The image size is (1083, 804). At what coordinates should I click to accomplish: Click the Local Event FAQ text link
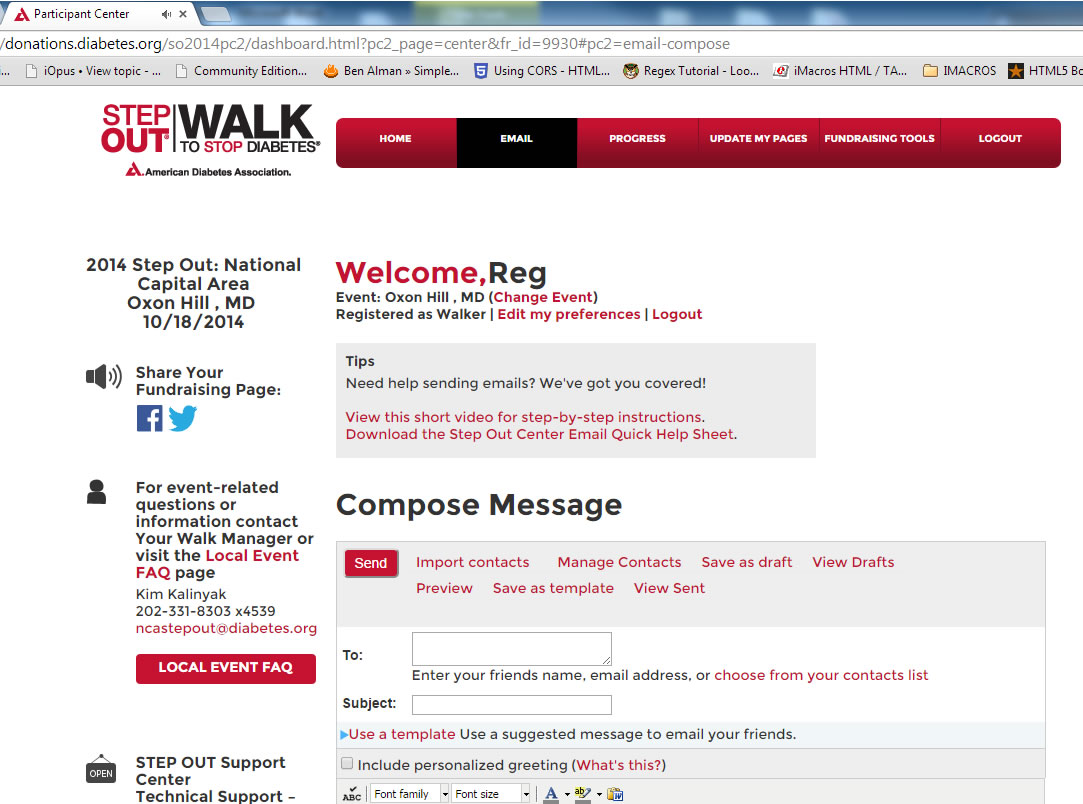coord(218,564)
